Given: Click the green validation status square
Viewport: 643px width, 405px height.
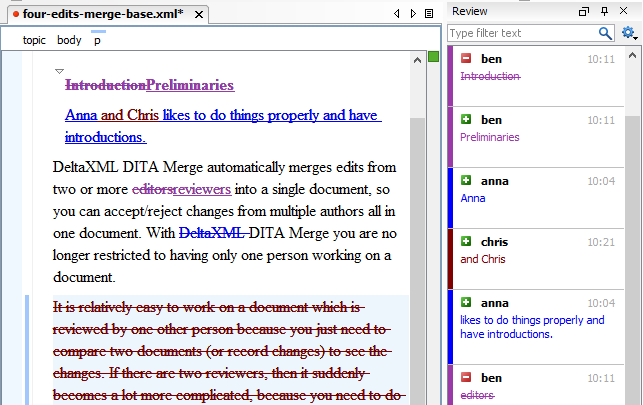Looking at the screenshot, I should pos(433,57).
